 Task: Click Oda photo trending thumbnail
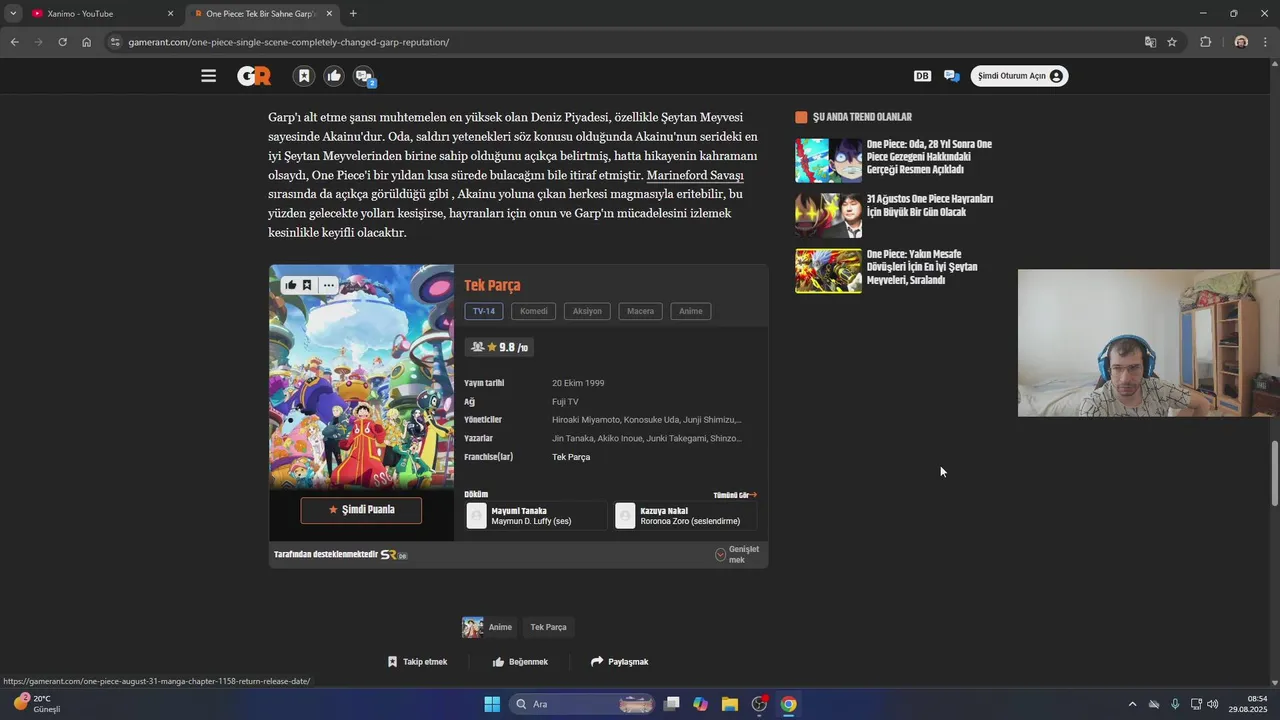coord(828,215)
